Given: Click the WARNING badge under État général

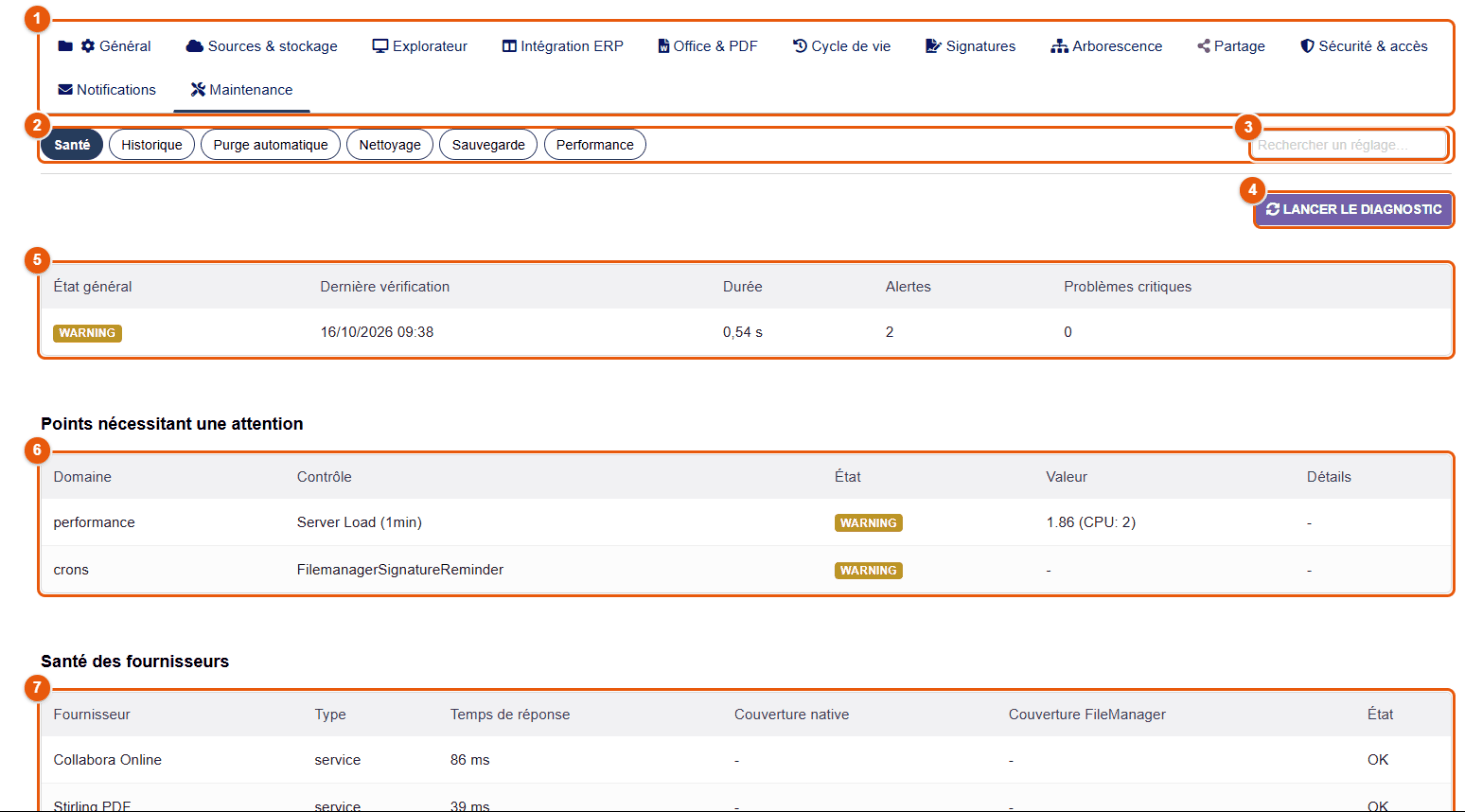Looking at the screenshot, I should [x=87, y=333].
